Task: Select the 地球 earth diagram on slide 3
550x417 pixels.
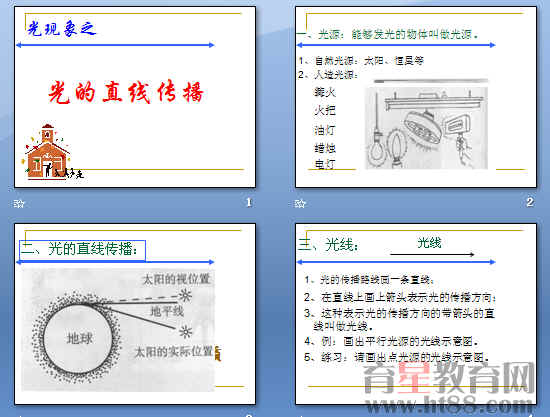Action: point(118,330)
